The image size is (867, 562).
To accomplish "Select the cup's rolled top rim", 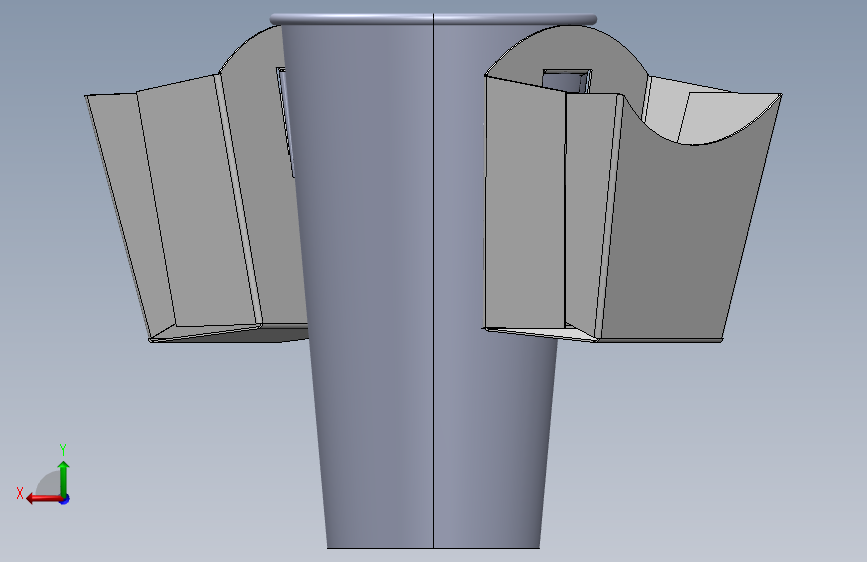I will coord(433,19).
